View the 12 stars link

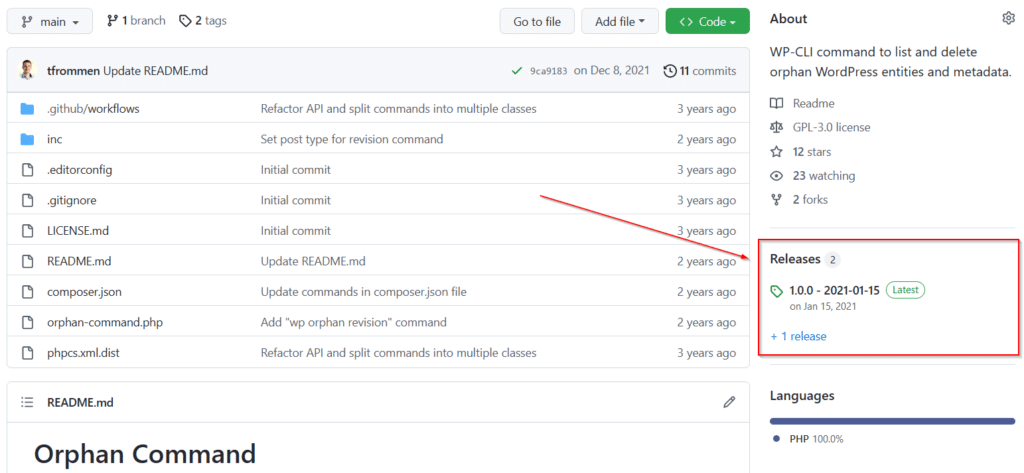tap(812, 152)
